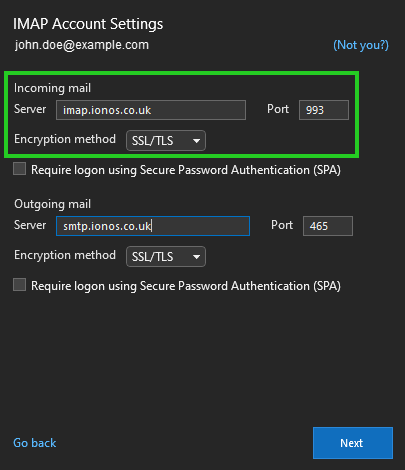The height and width of the screenshot is (470, 405).
Task: Enable SPA for outgoing mail
Action: point(19,285)
